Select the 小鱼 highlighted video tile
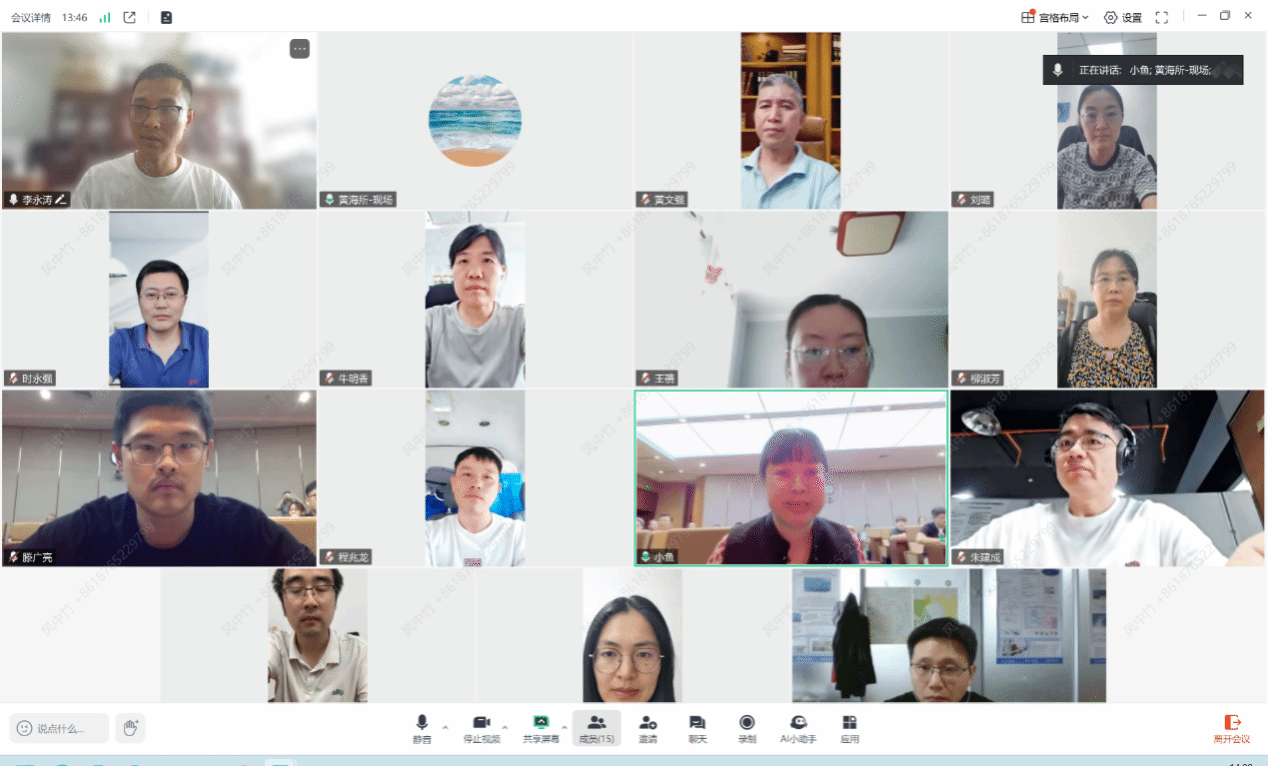Screen dimensions: 1268x766 [791, 477]
